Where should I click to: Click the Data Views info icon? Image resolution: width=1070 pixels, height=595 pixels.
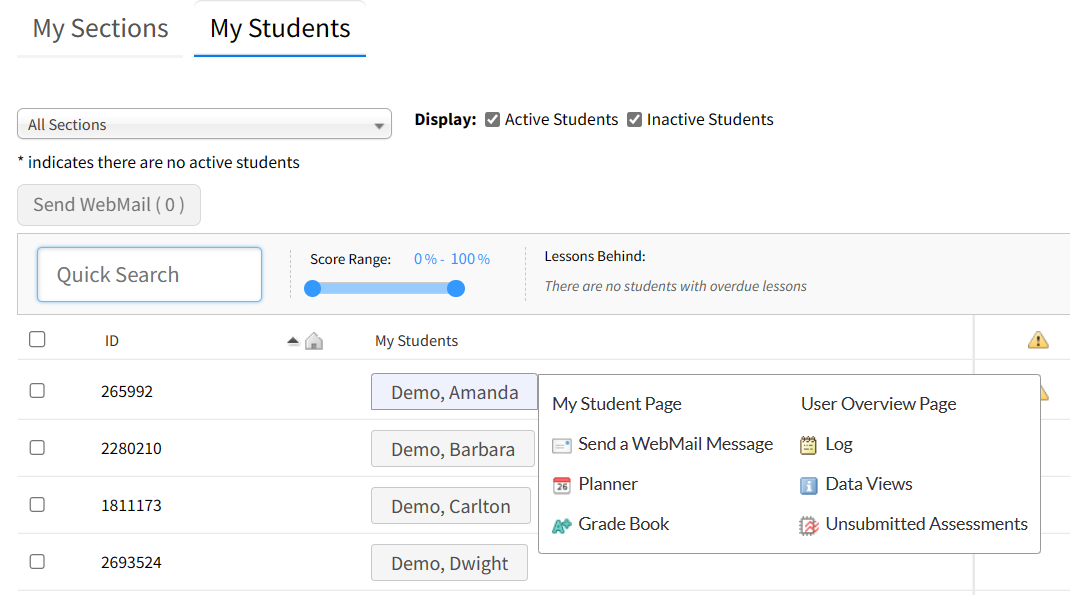[x=809, y=485]
